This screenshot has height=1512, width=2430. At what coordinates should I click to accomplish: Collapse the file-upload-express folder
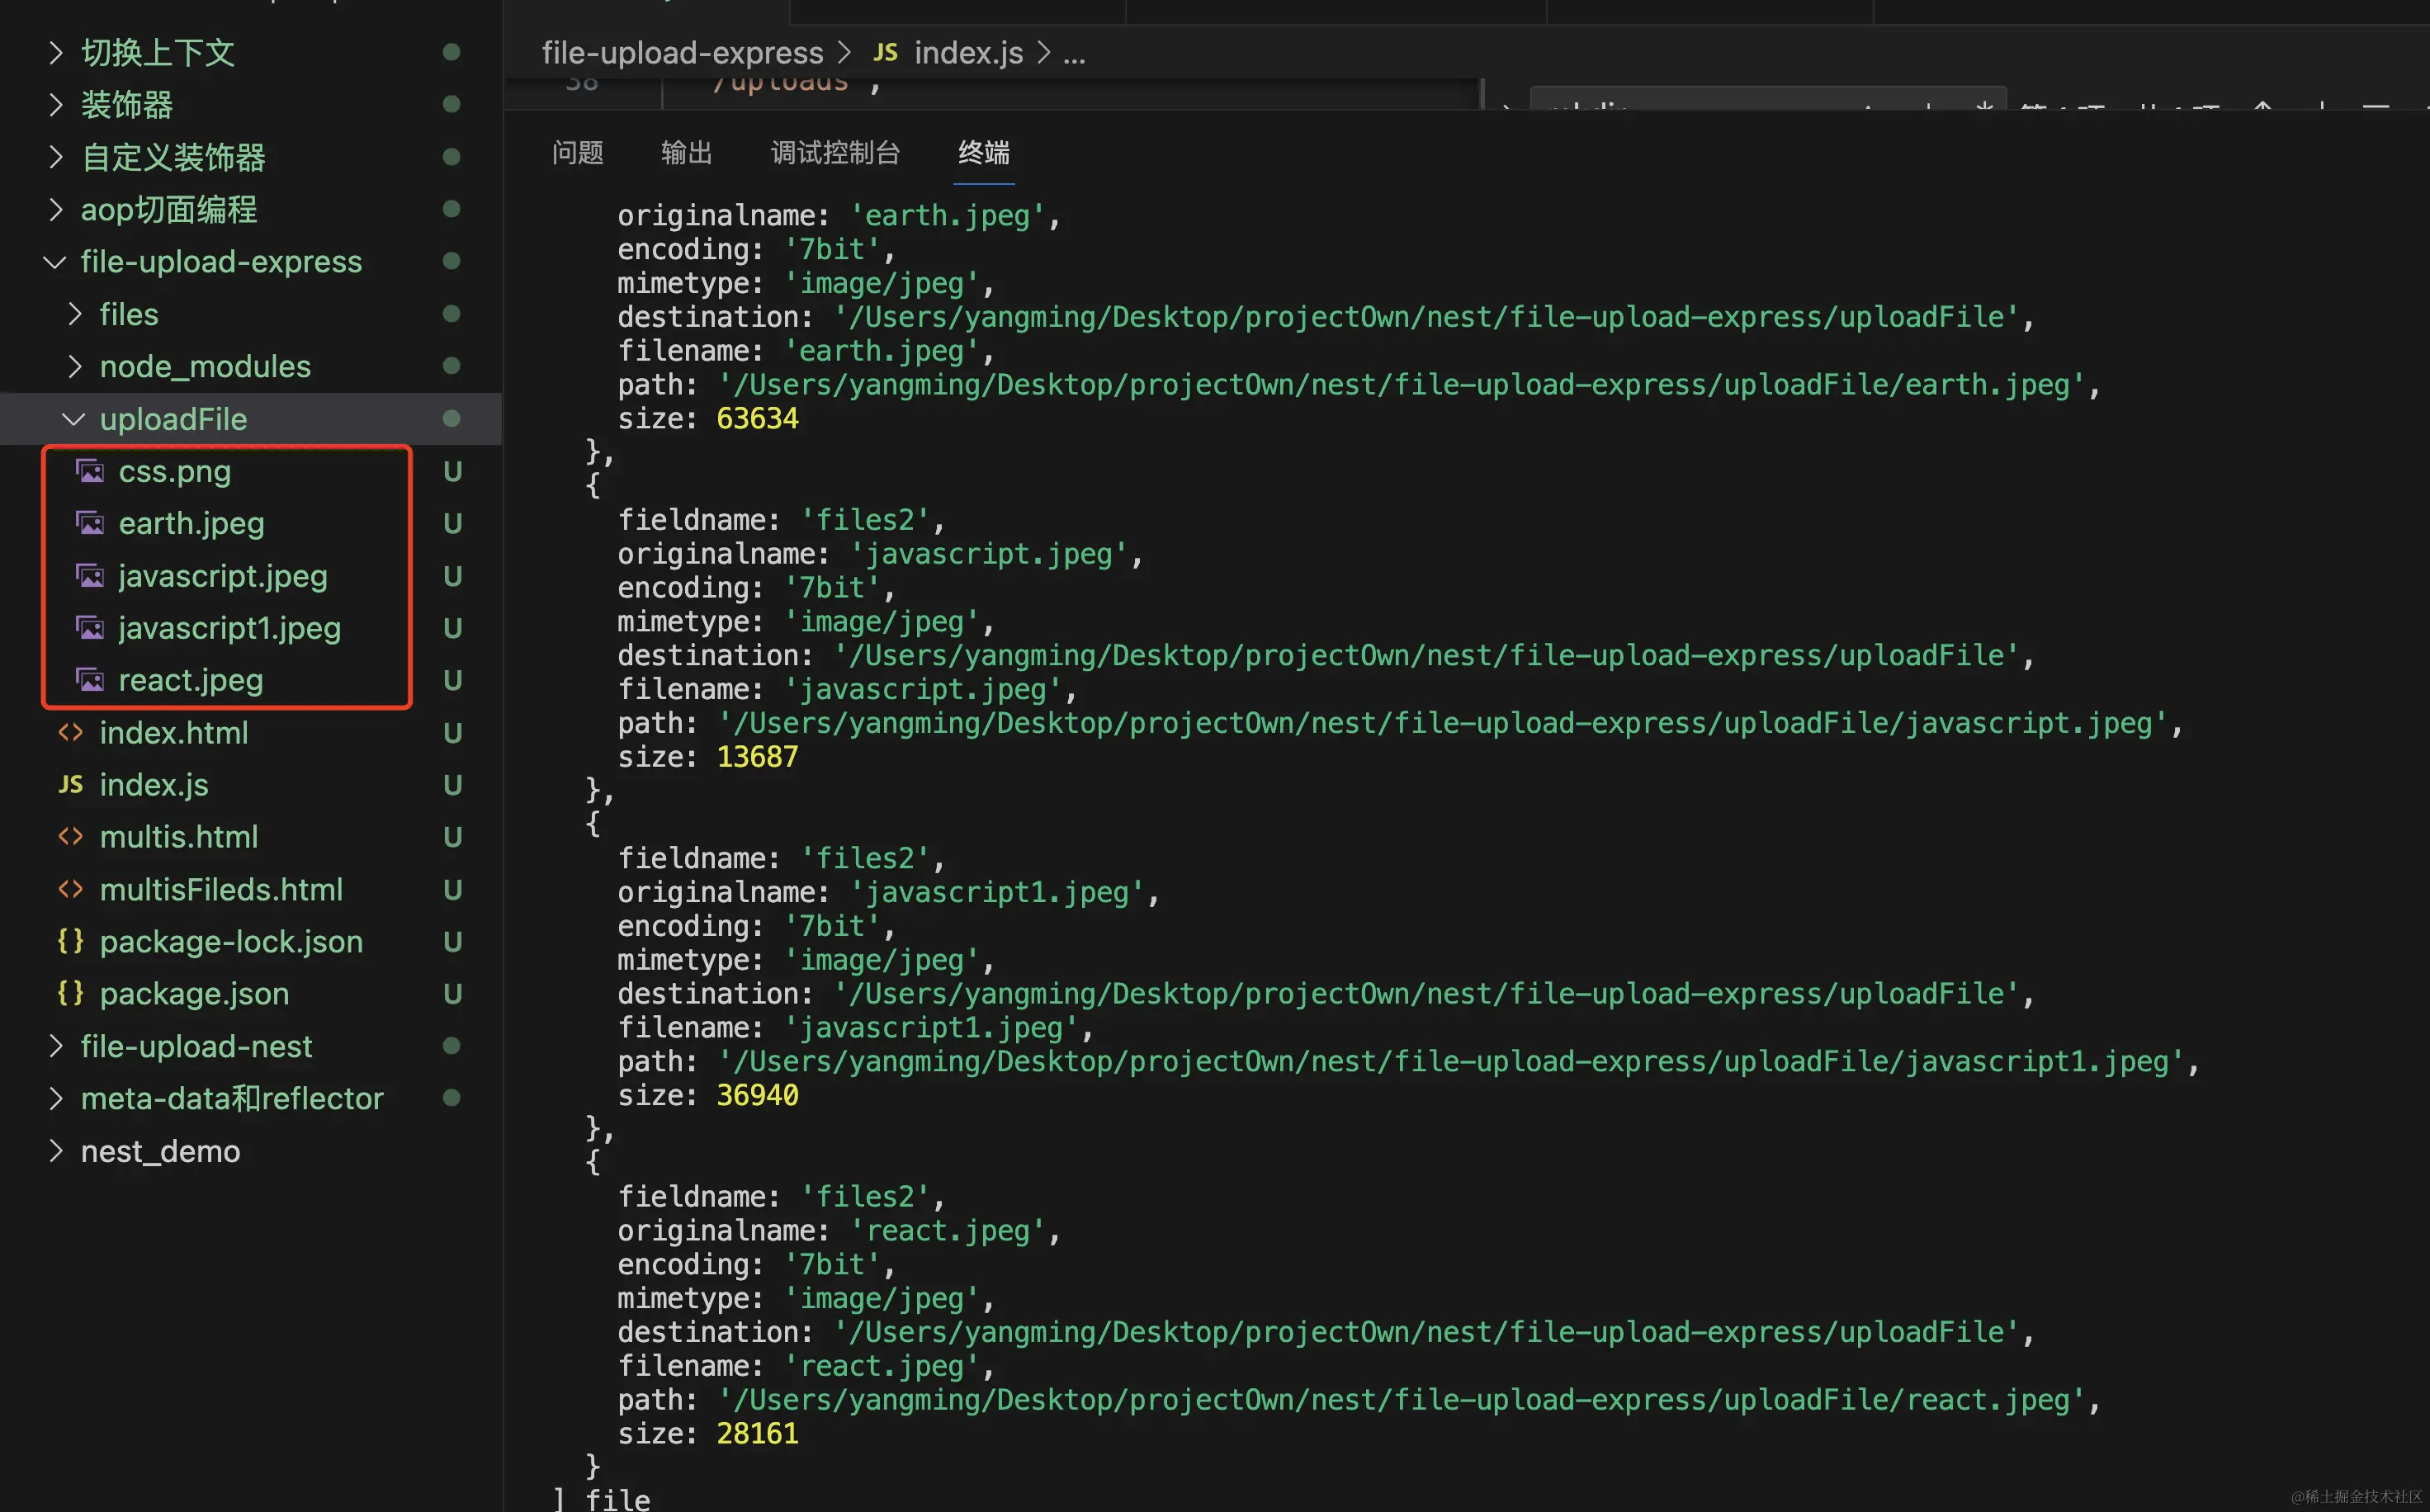(55, 262)
